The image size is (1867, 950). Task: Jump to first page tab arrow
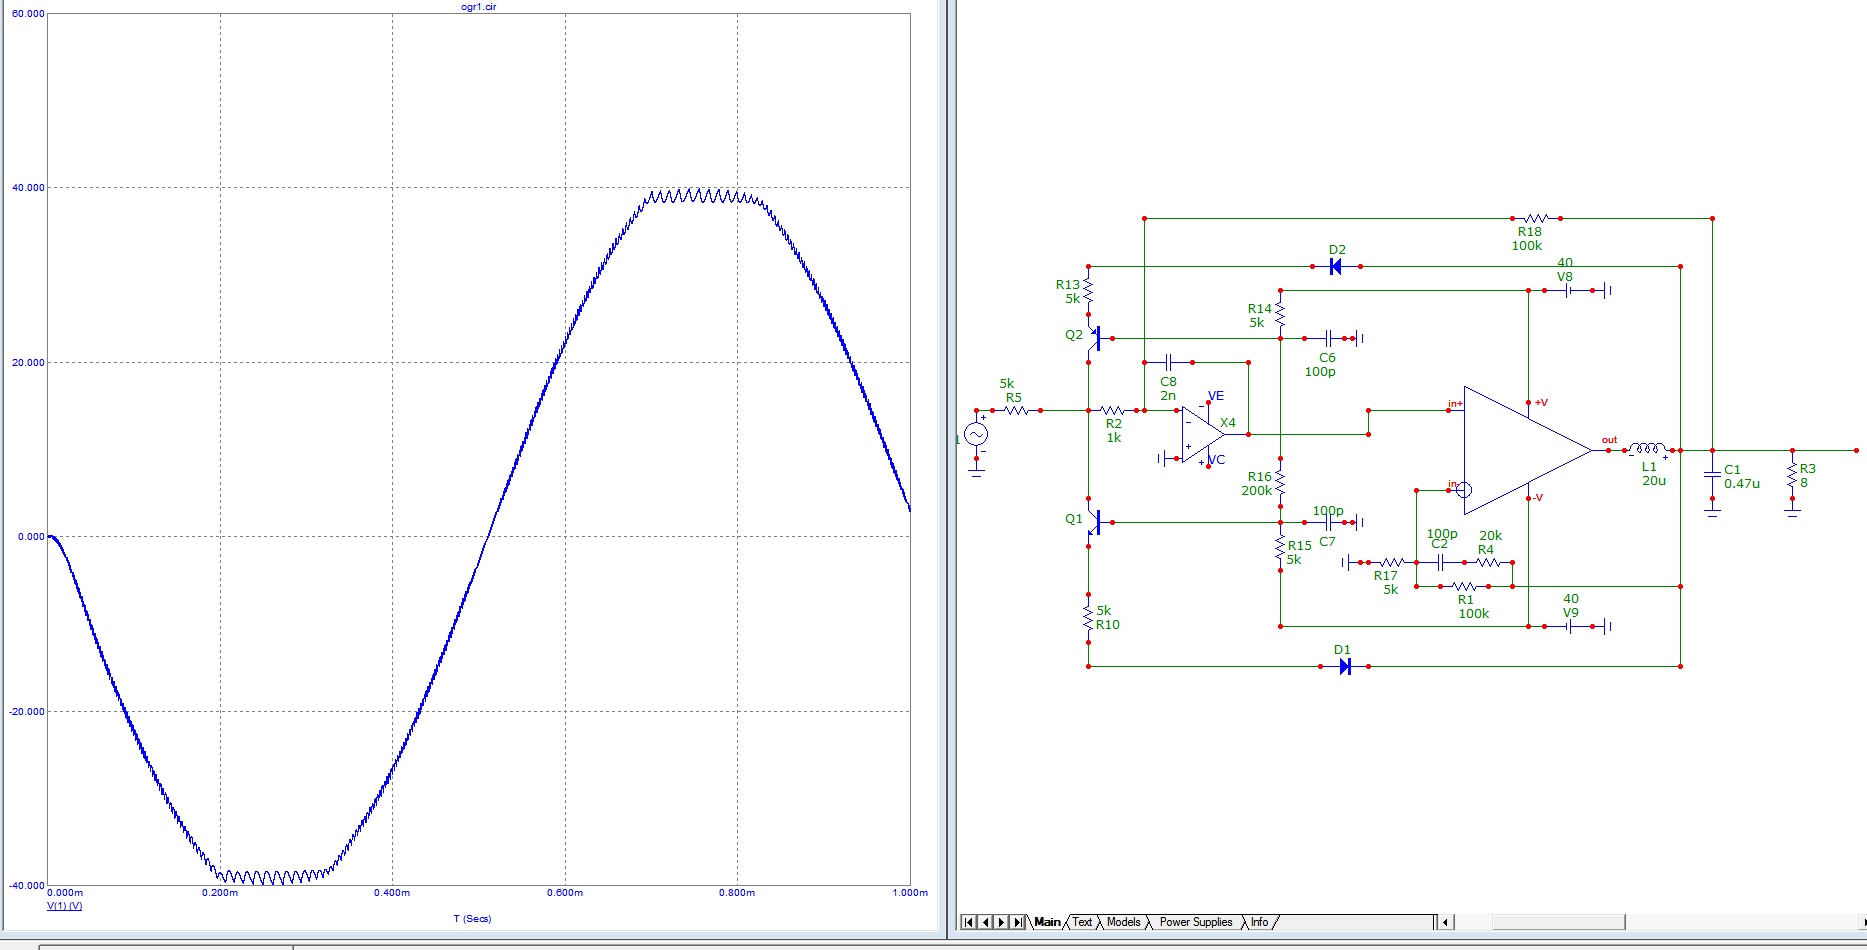969,922
